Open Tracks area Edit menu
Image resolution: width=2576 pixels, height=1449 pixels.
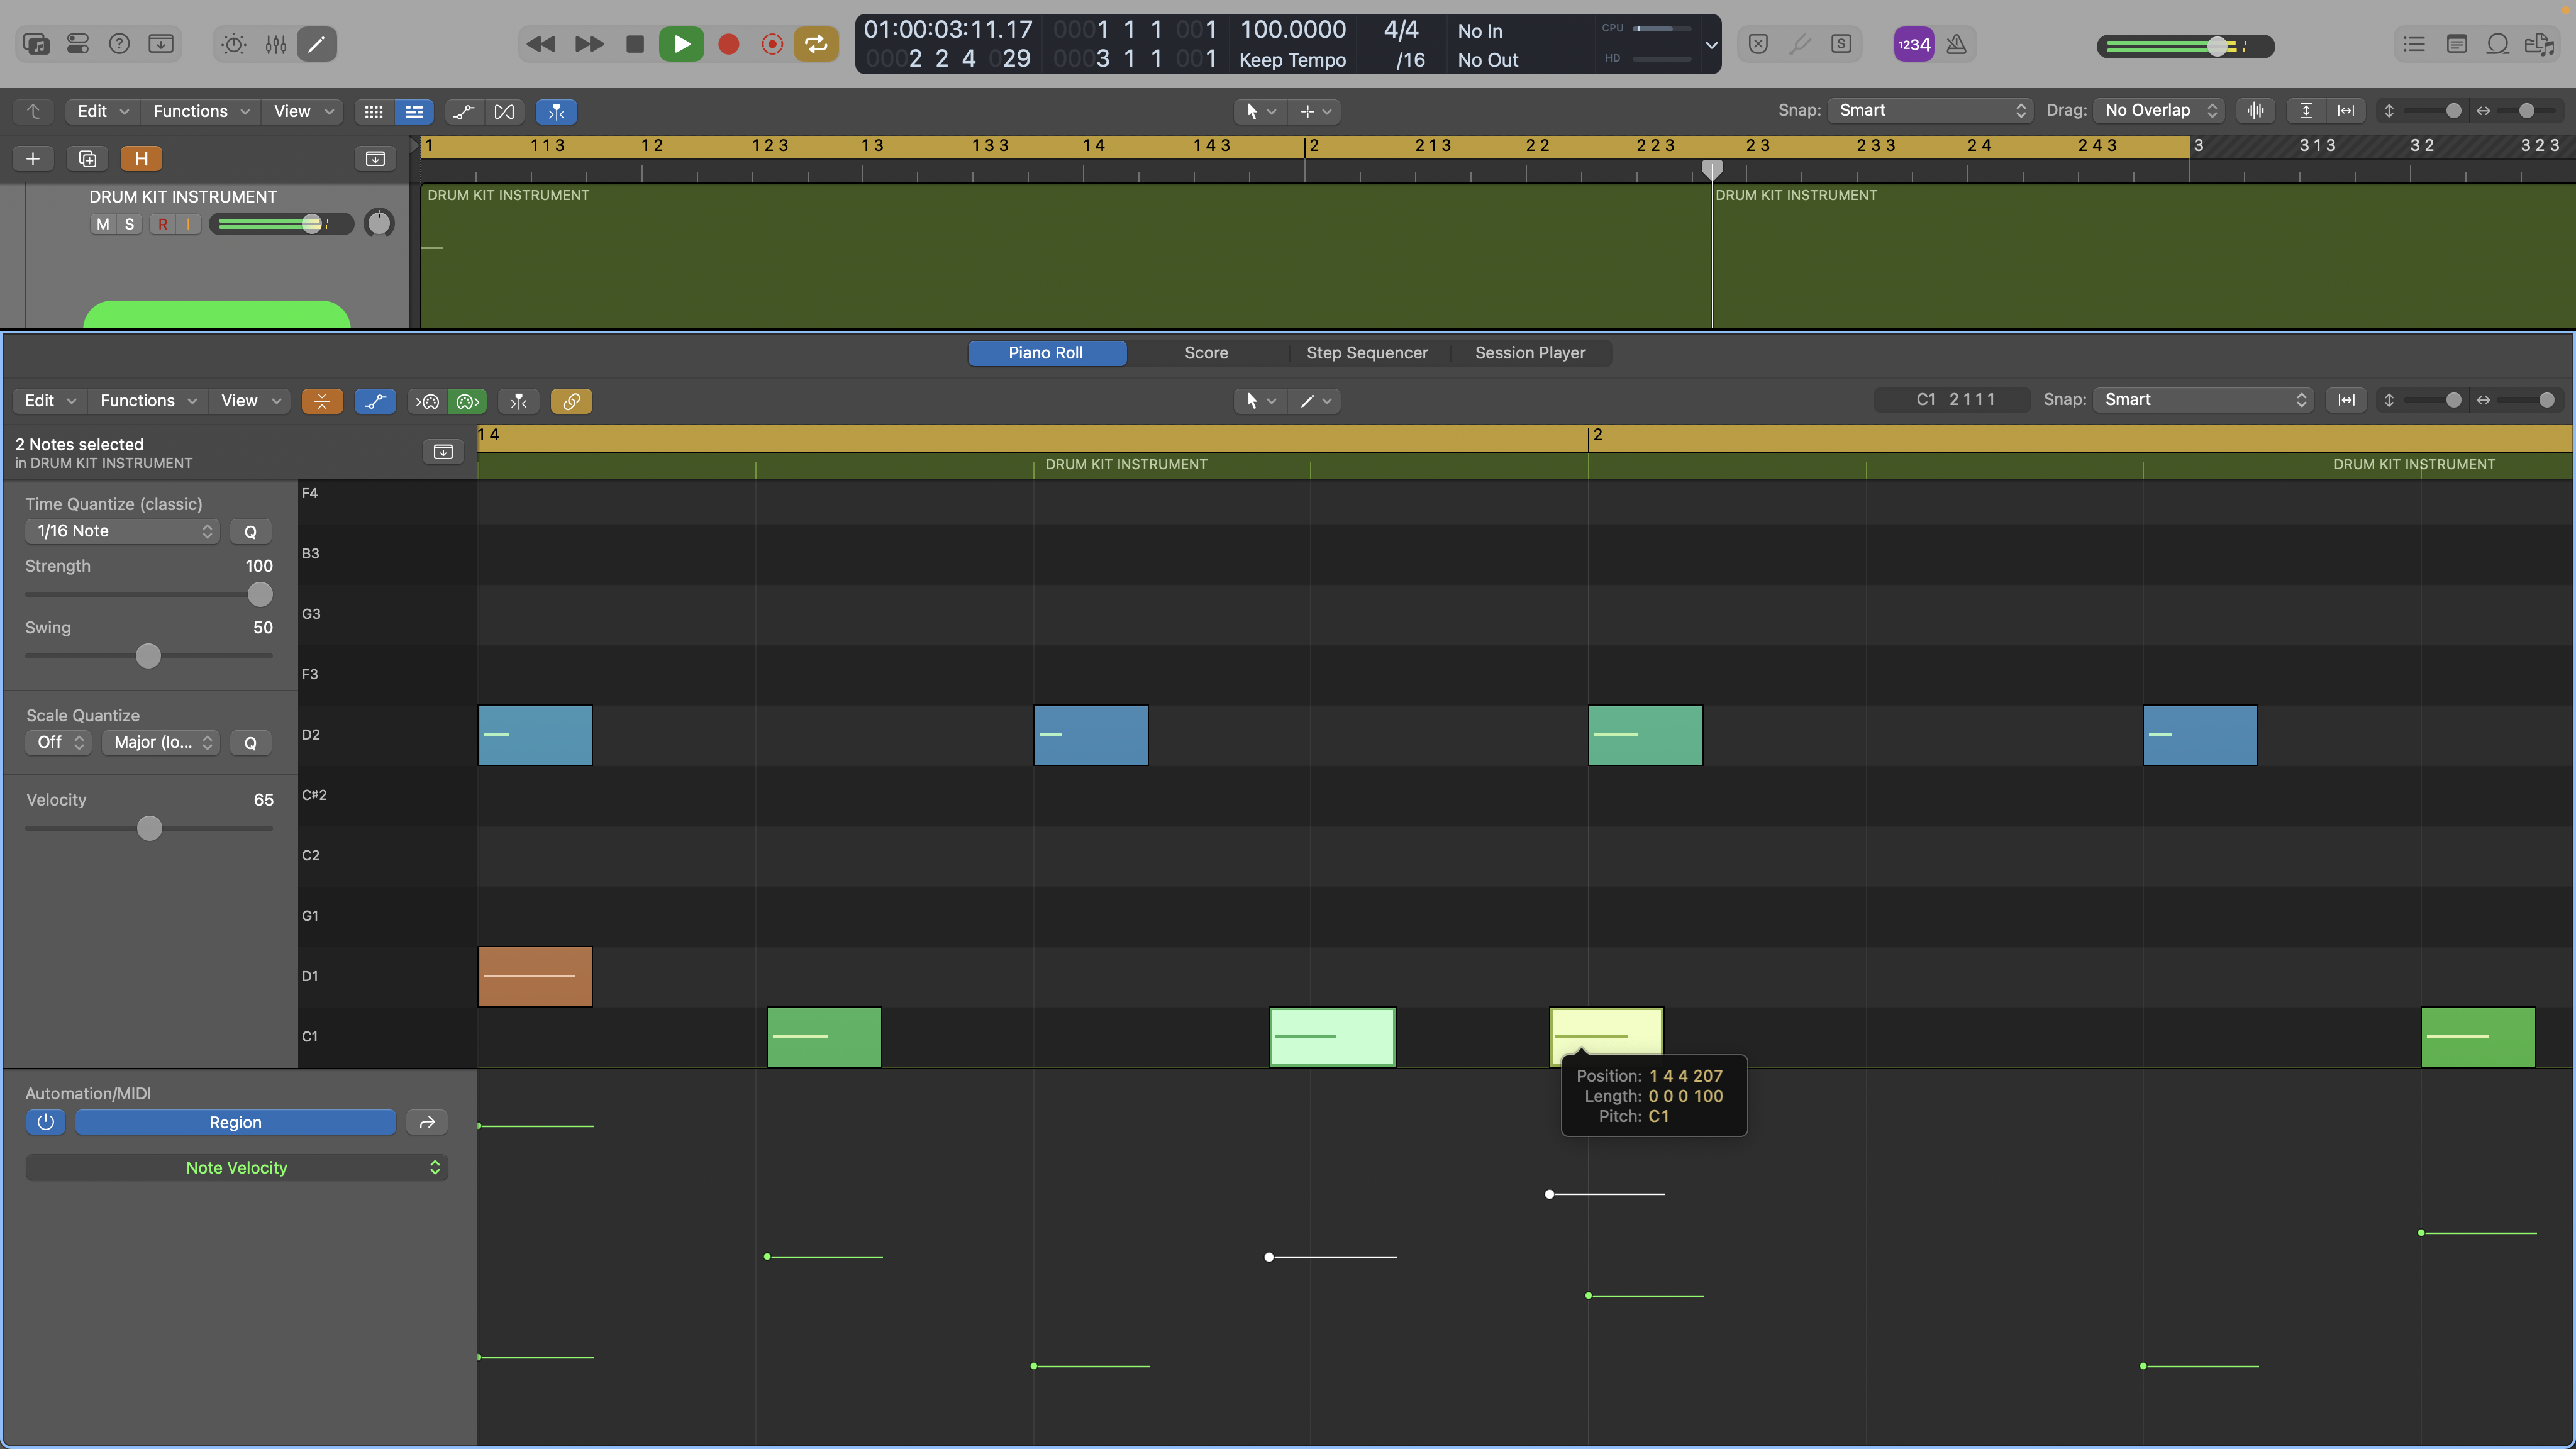[103, 111]
